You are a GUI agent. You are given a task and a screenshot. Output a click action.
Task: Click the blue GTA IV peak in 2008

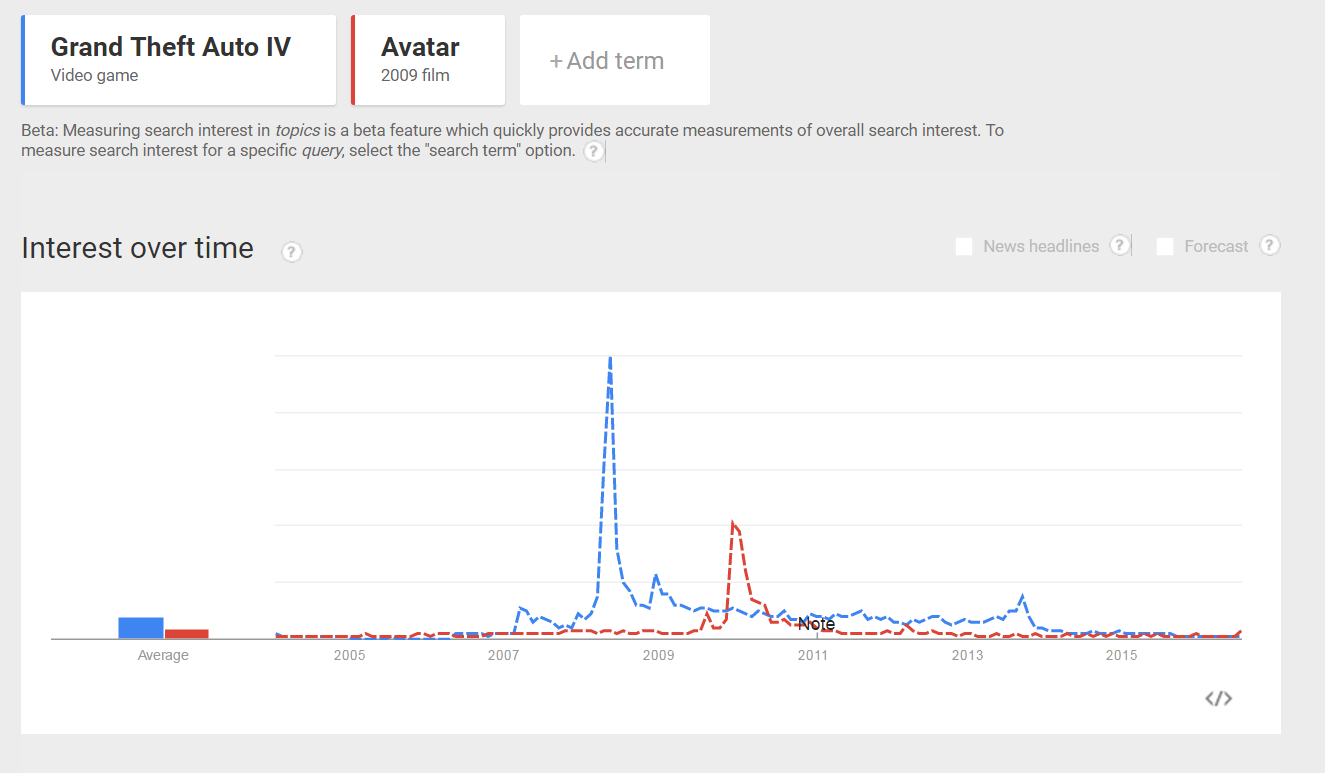[x=610, y=358]
